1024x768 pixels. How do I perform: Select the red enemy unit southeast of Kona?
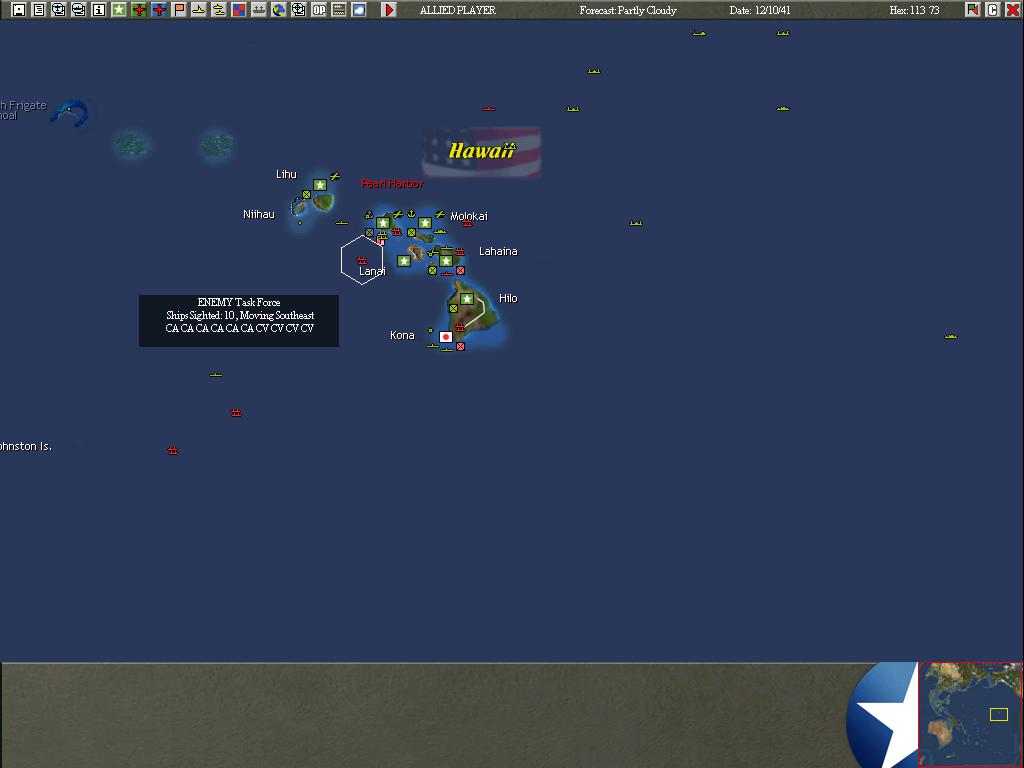[x=460, y=347]
